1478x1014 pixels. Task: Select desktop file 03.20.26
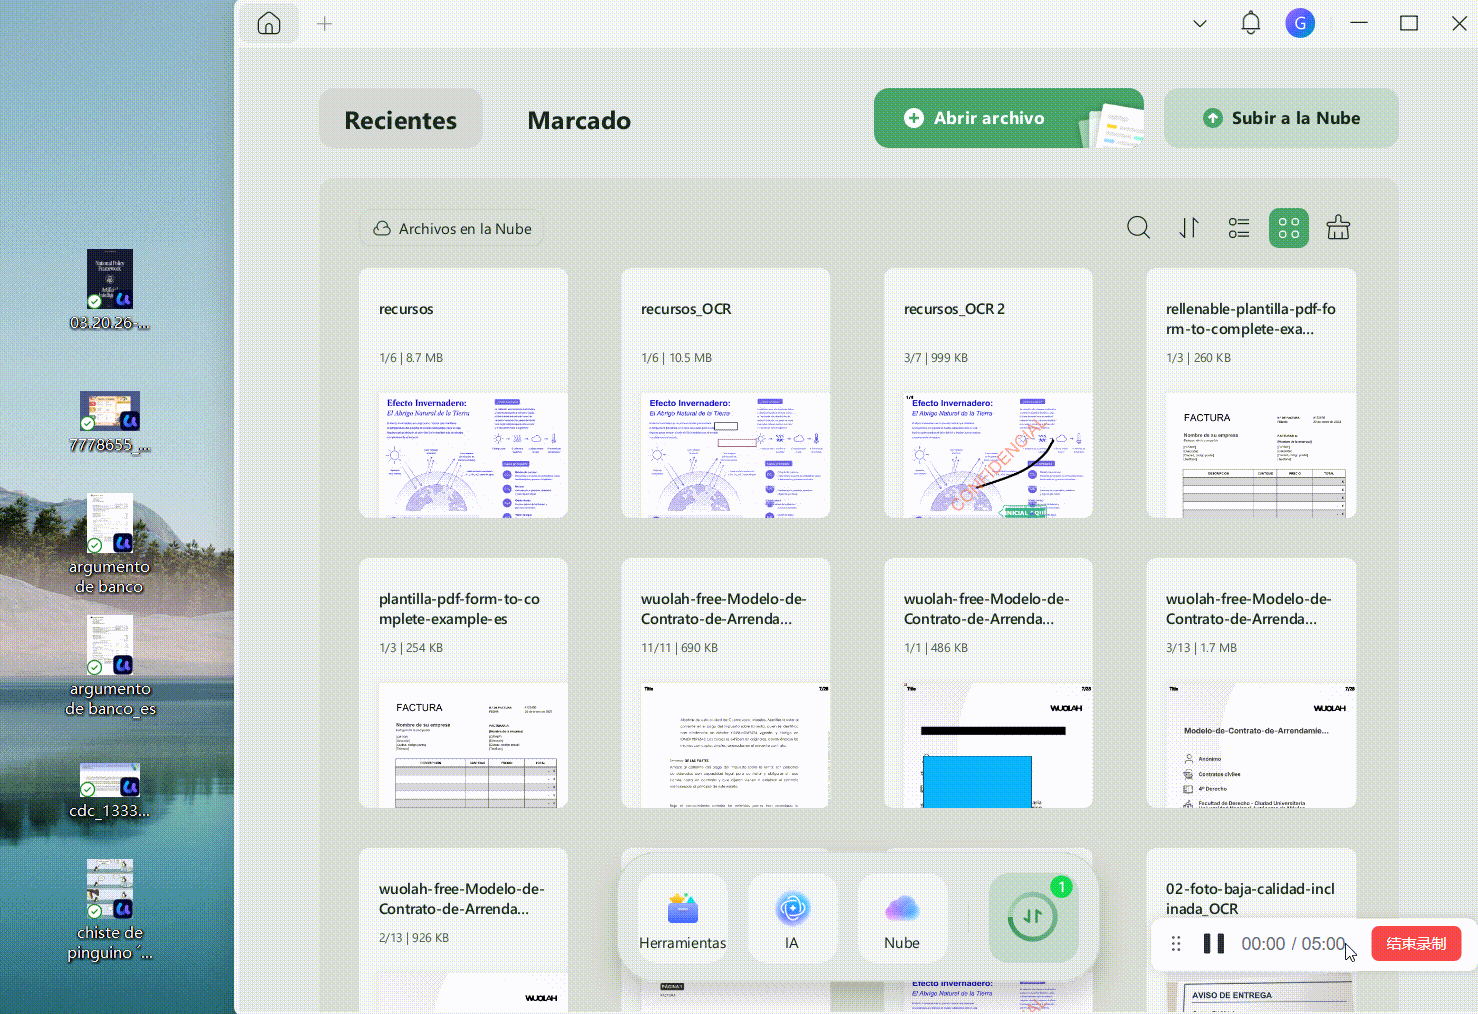click(x=110, y=290)
